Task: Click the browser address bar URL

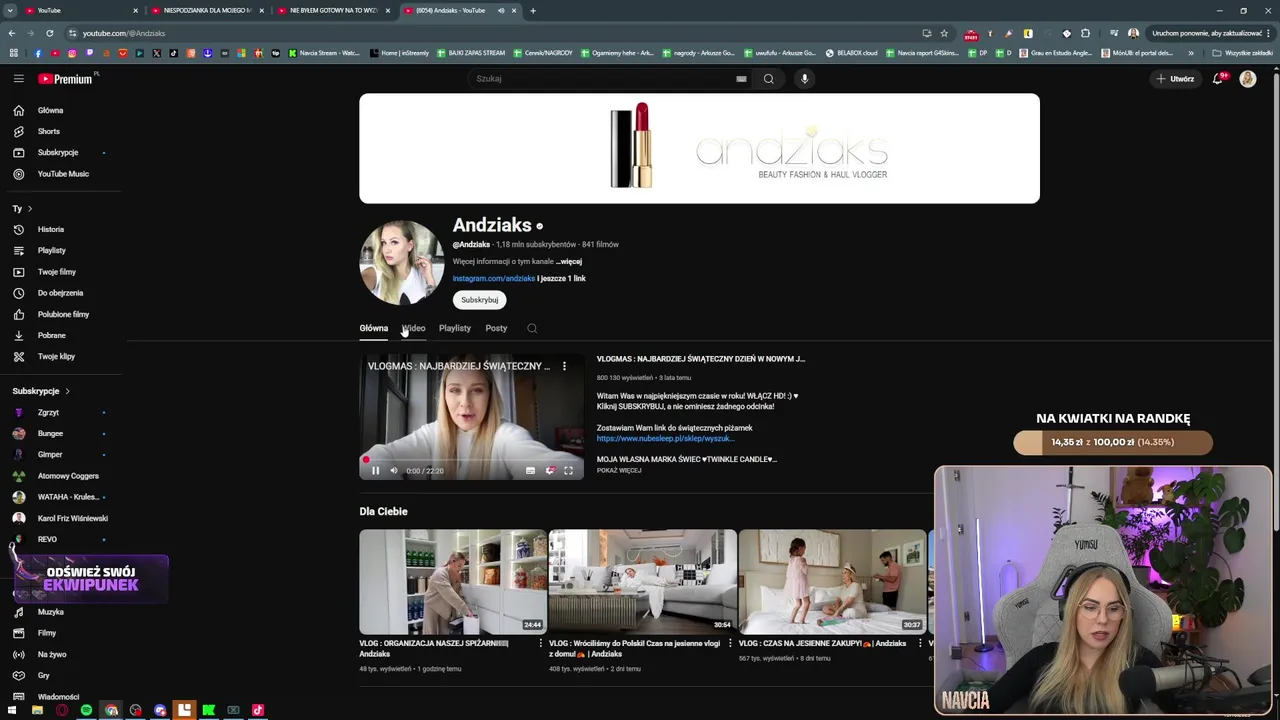Action: (x=124, y=33)
